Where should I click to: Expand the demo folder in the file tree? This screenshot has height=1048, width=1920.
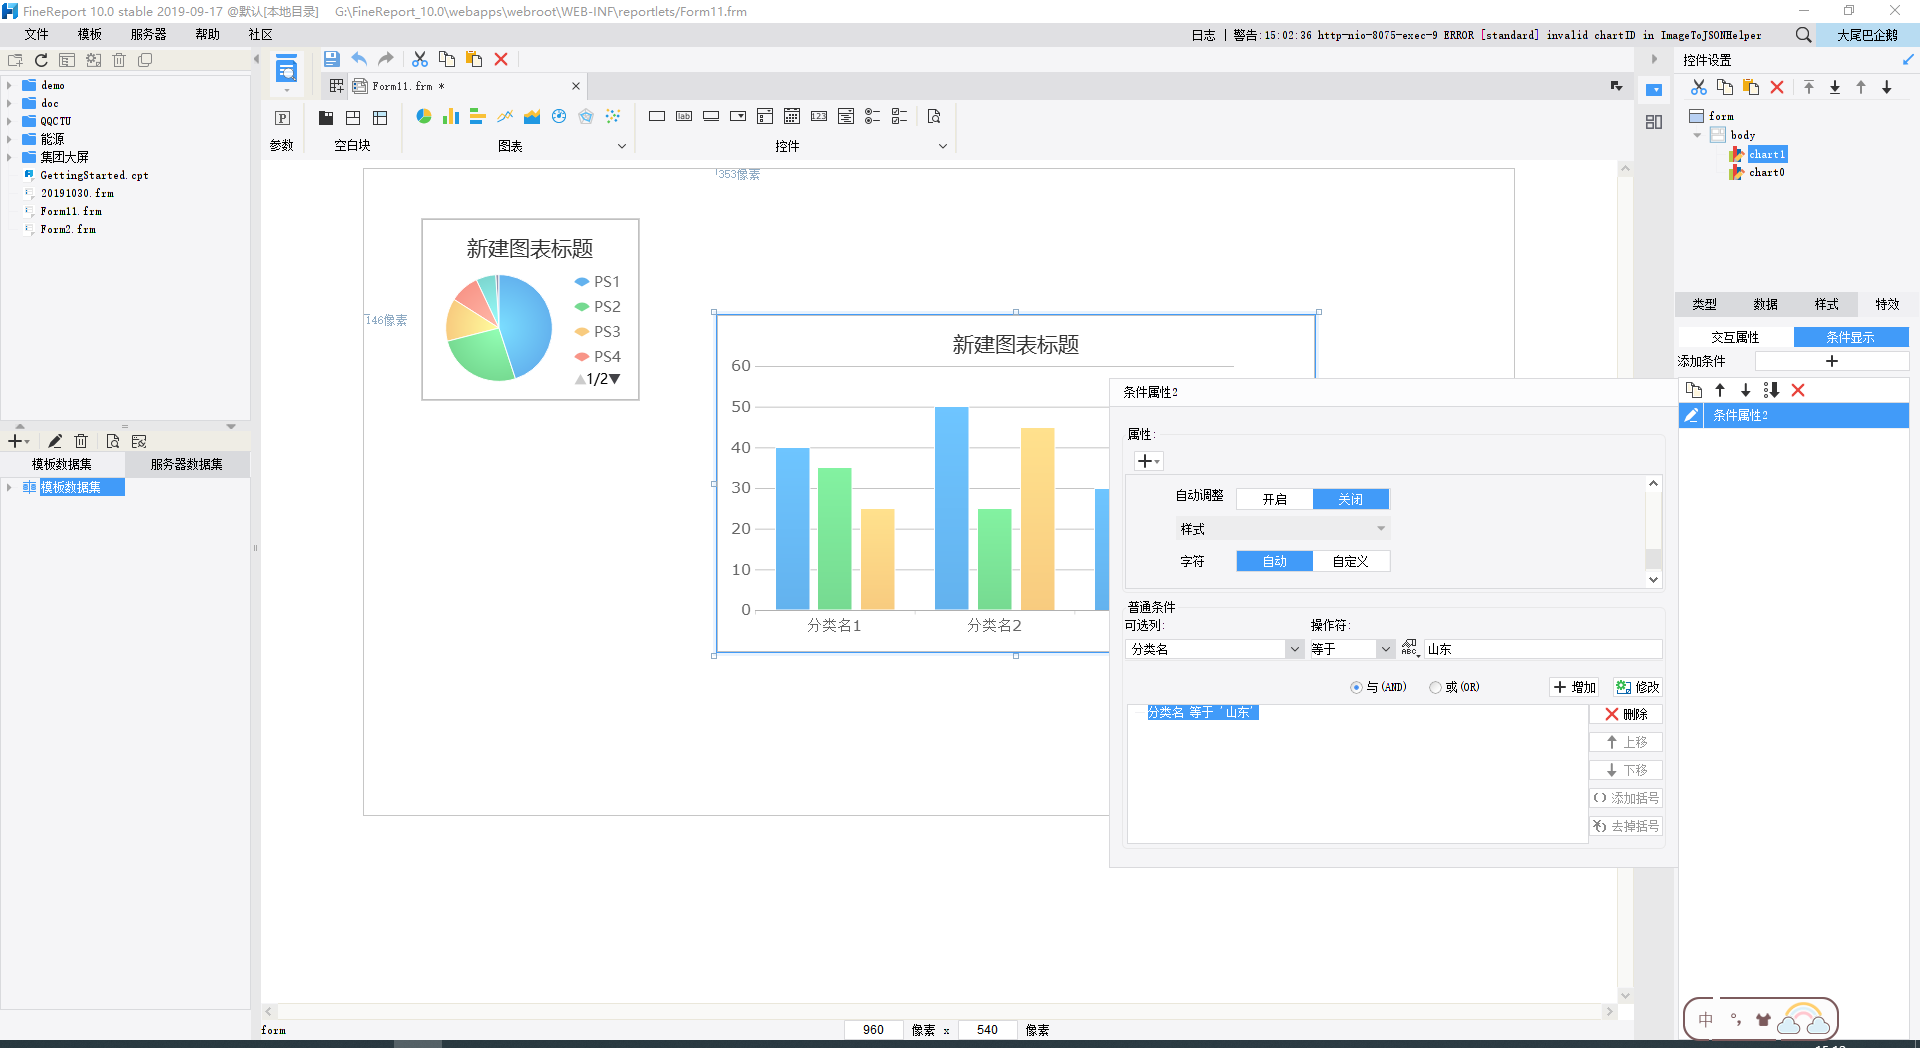10,86
